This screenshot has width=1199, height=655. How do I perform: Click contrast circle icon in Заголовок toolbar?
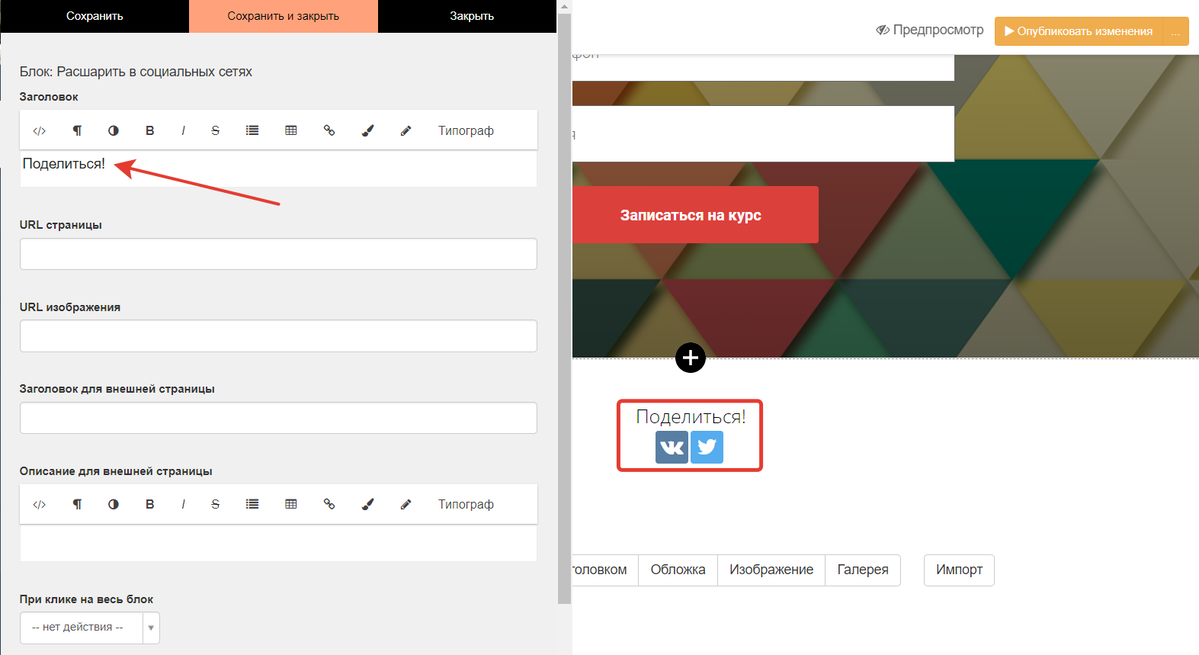click(113, 131)
